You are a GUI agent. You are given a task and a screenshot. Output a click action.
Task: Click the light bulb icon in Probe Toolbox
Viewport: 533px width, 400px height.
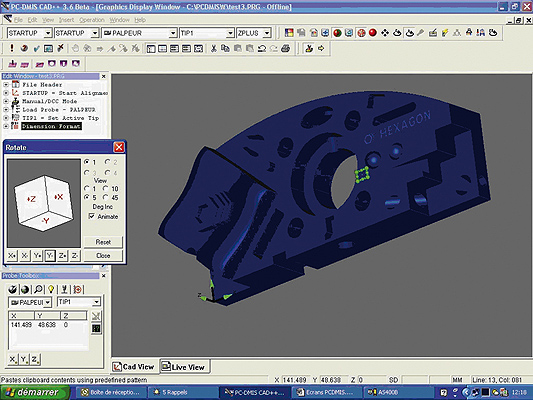tap(51, 289)
